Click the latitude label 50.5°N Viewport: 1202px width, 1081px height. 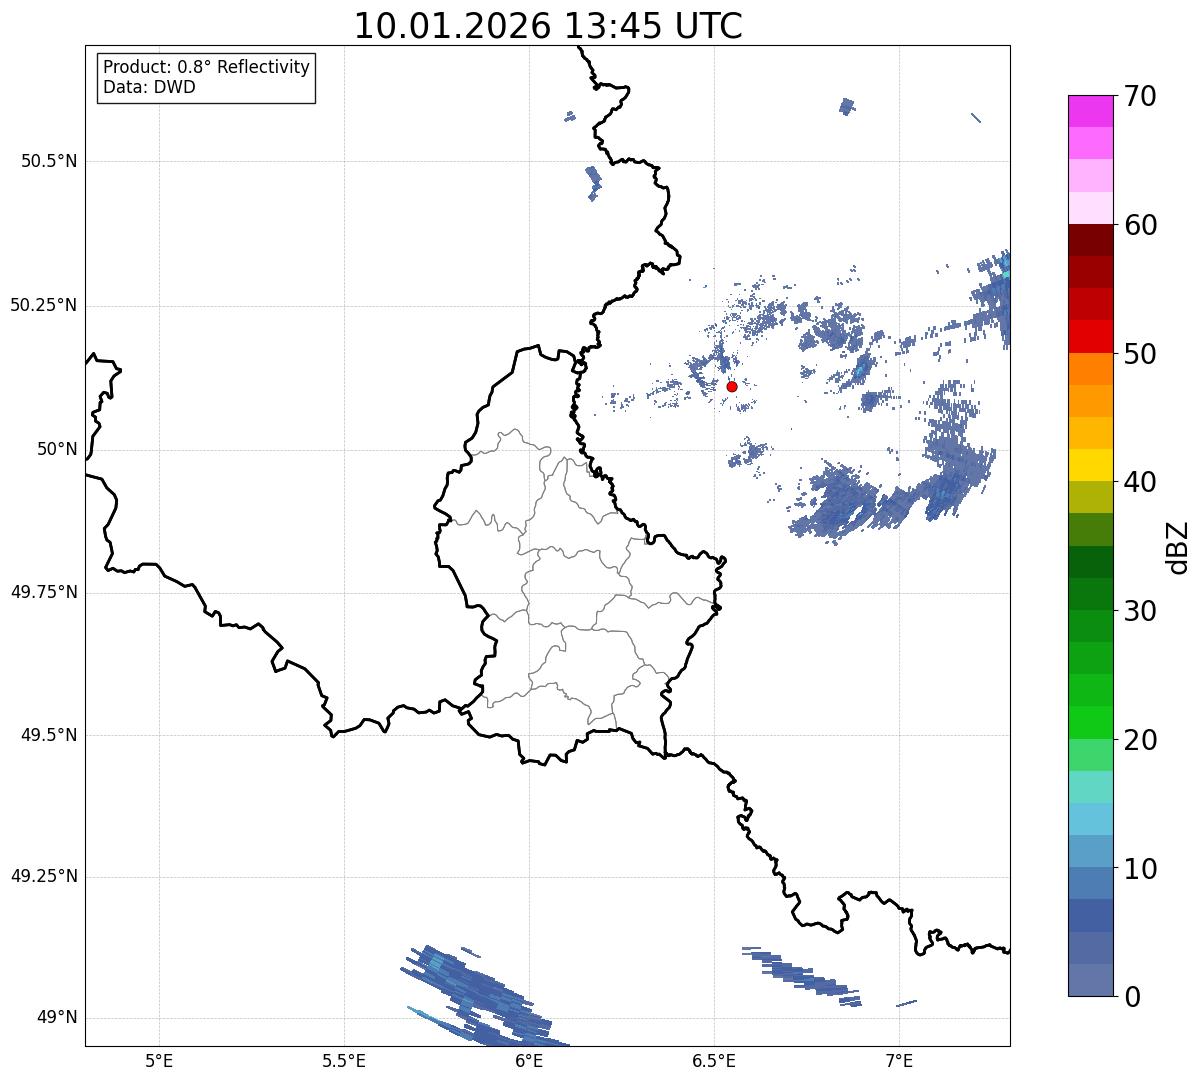coord(49,161)
